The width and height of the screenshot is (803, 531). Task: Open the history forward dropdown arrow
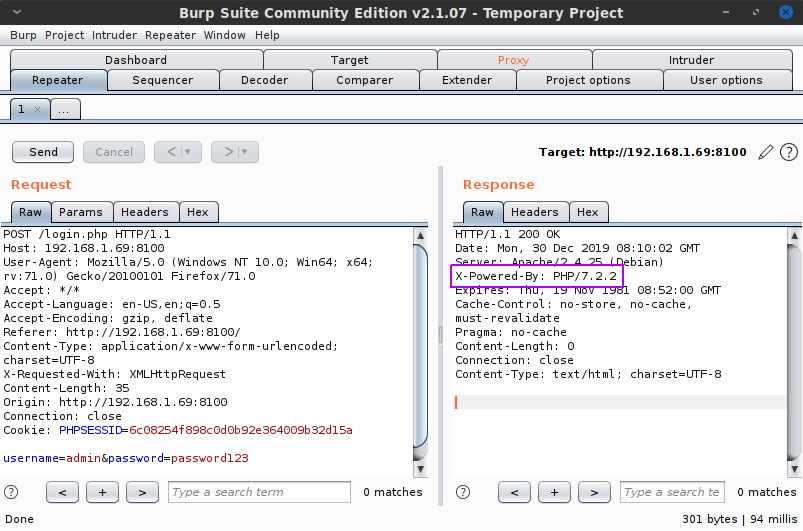245,152
